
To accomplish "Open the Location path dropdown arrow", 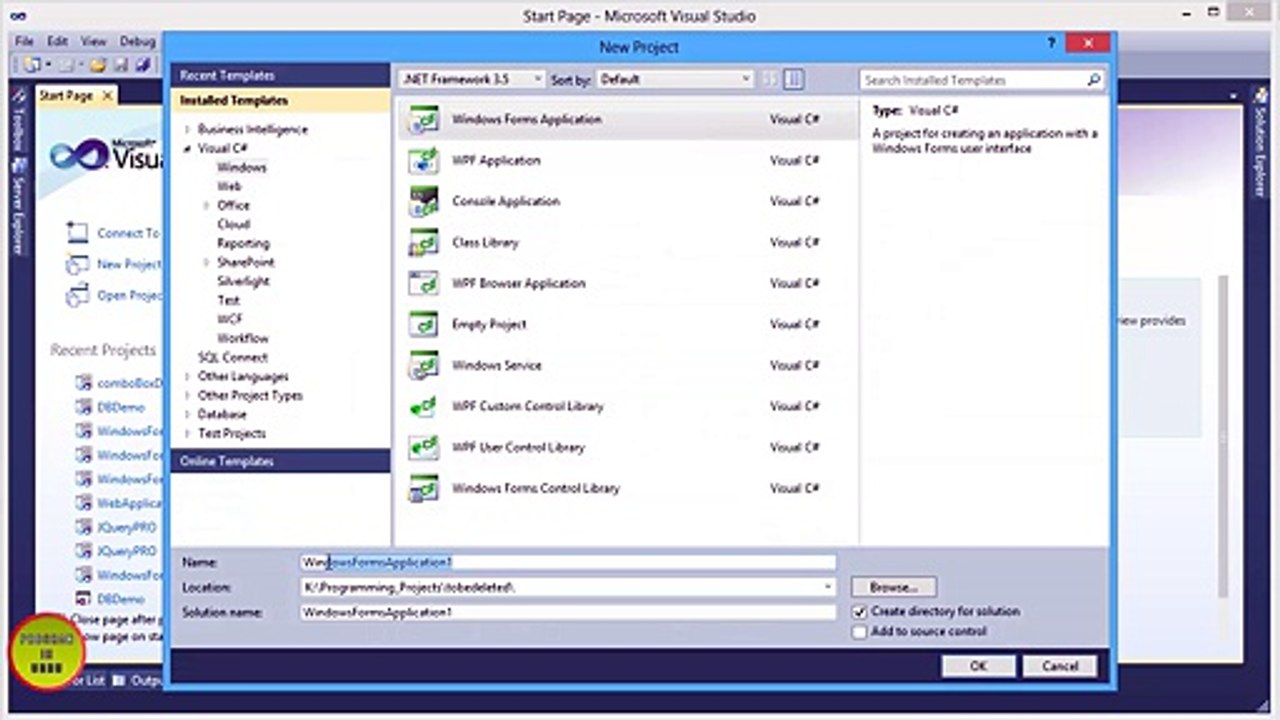I will coord(828,588).
